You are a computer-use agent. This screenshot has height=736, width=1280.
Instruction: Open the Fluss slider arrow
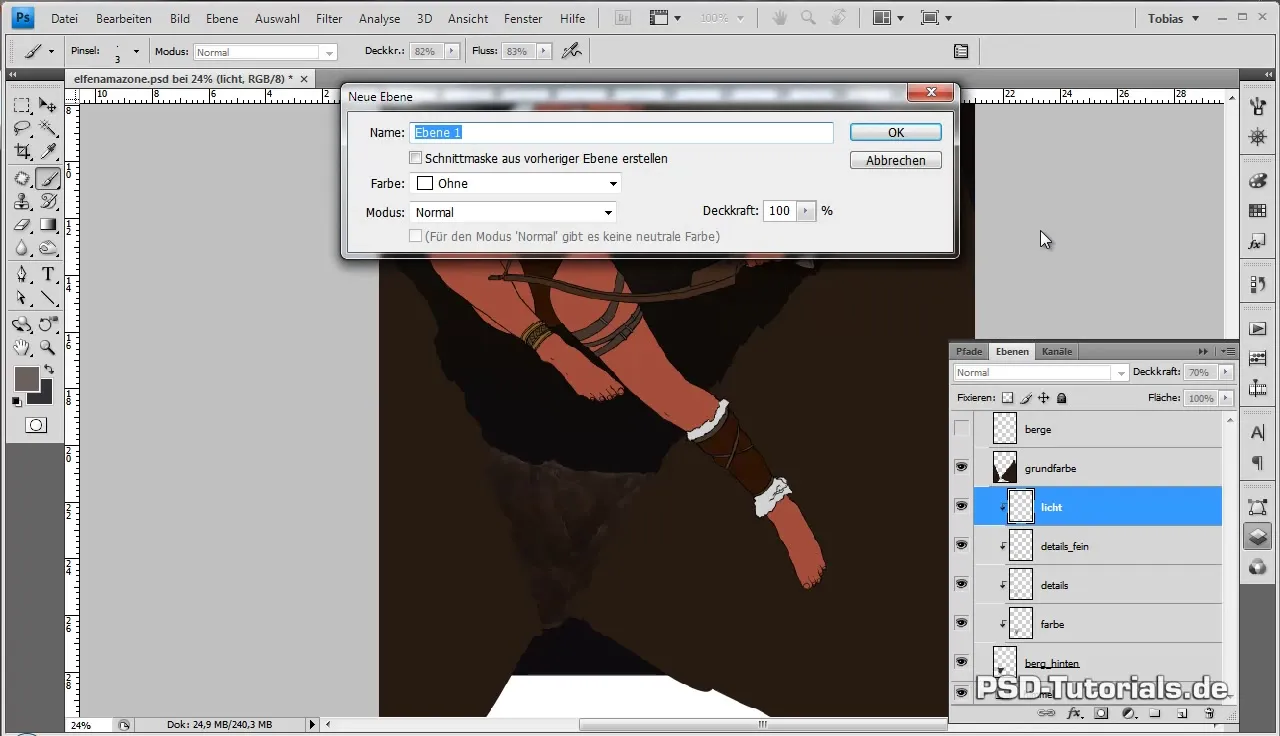pyautogui.click(x=544, y=51)
